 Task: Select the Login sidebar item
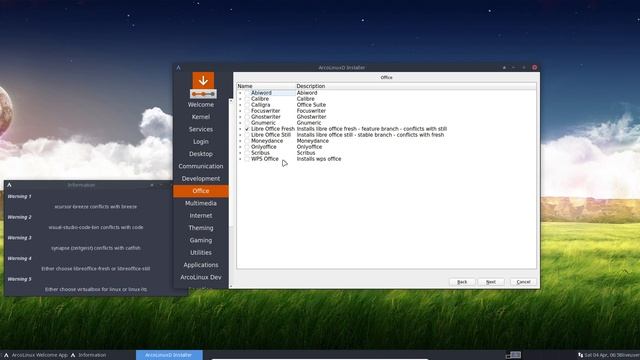click(200, 142)
